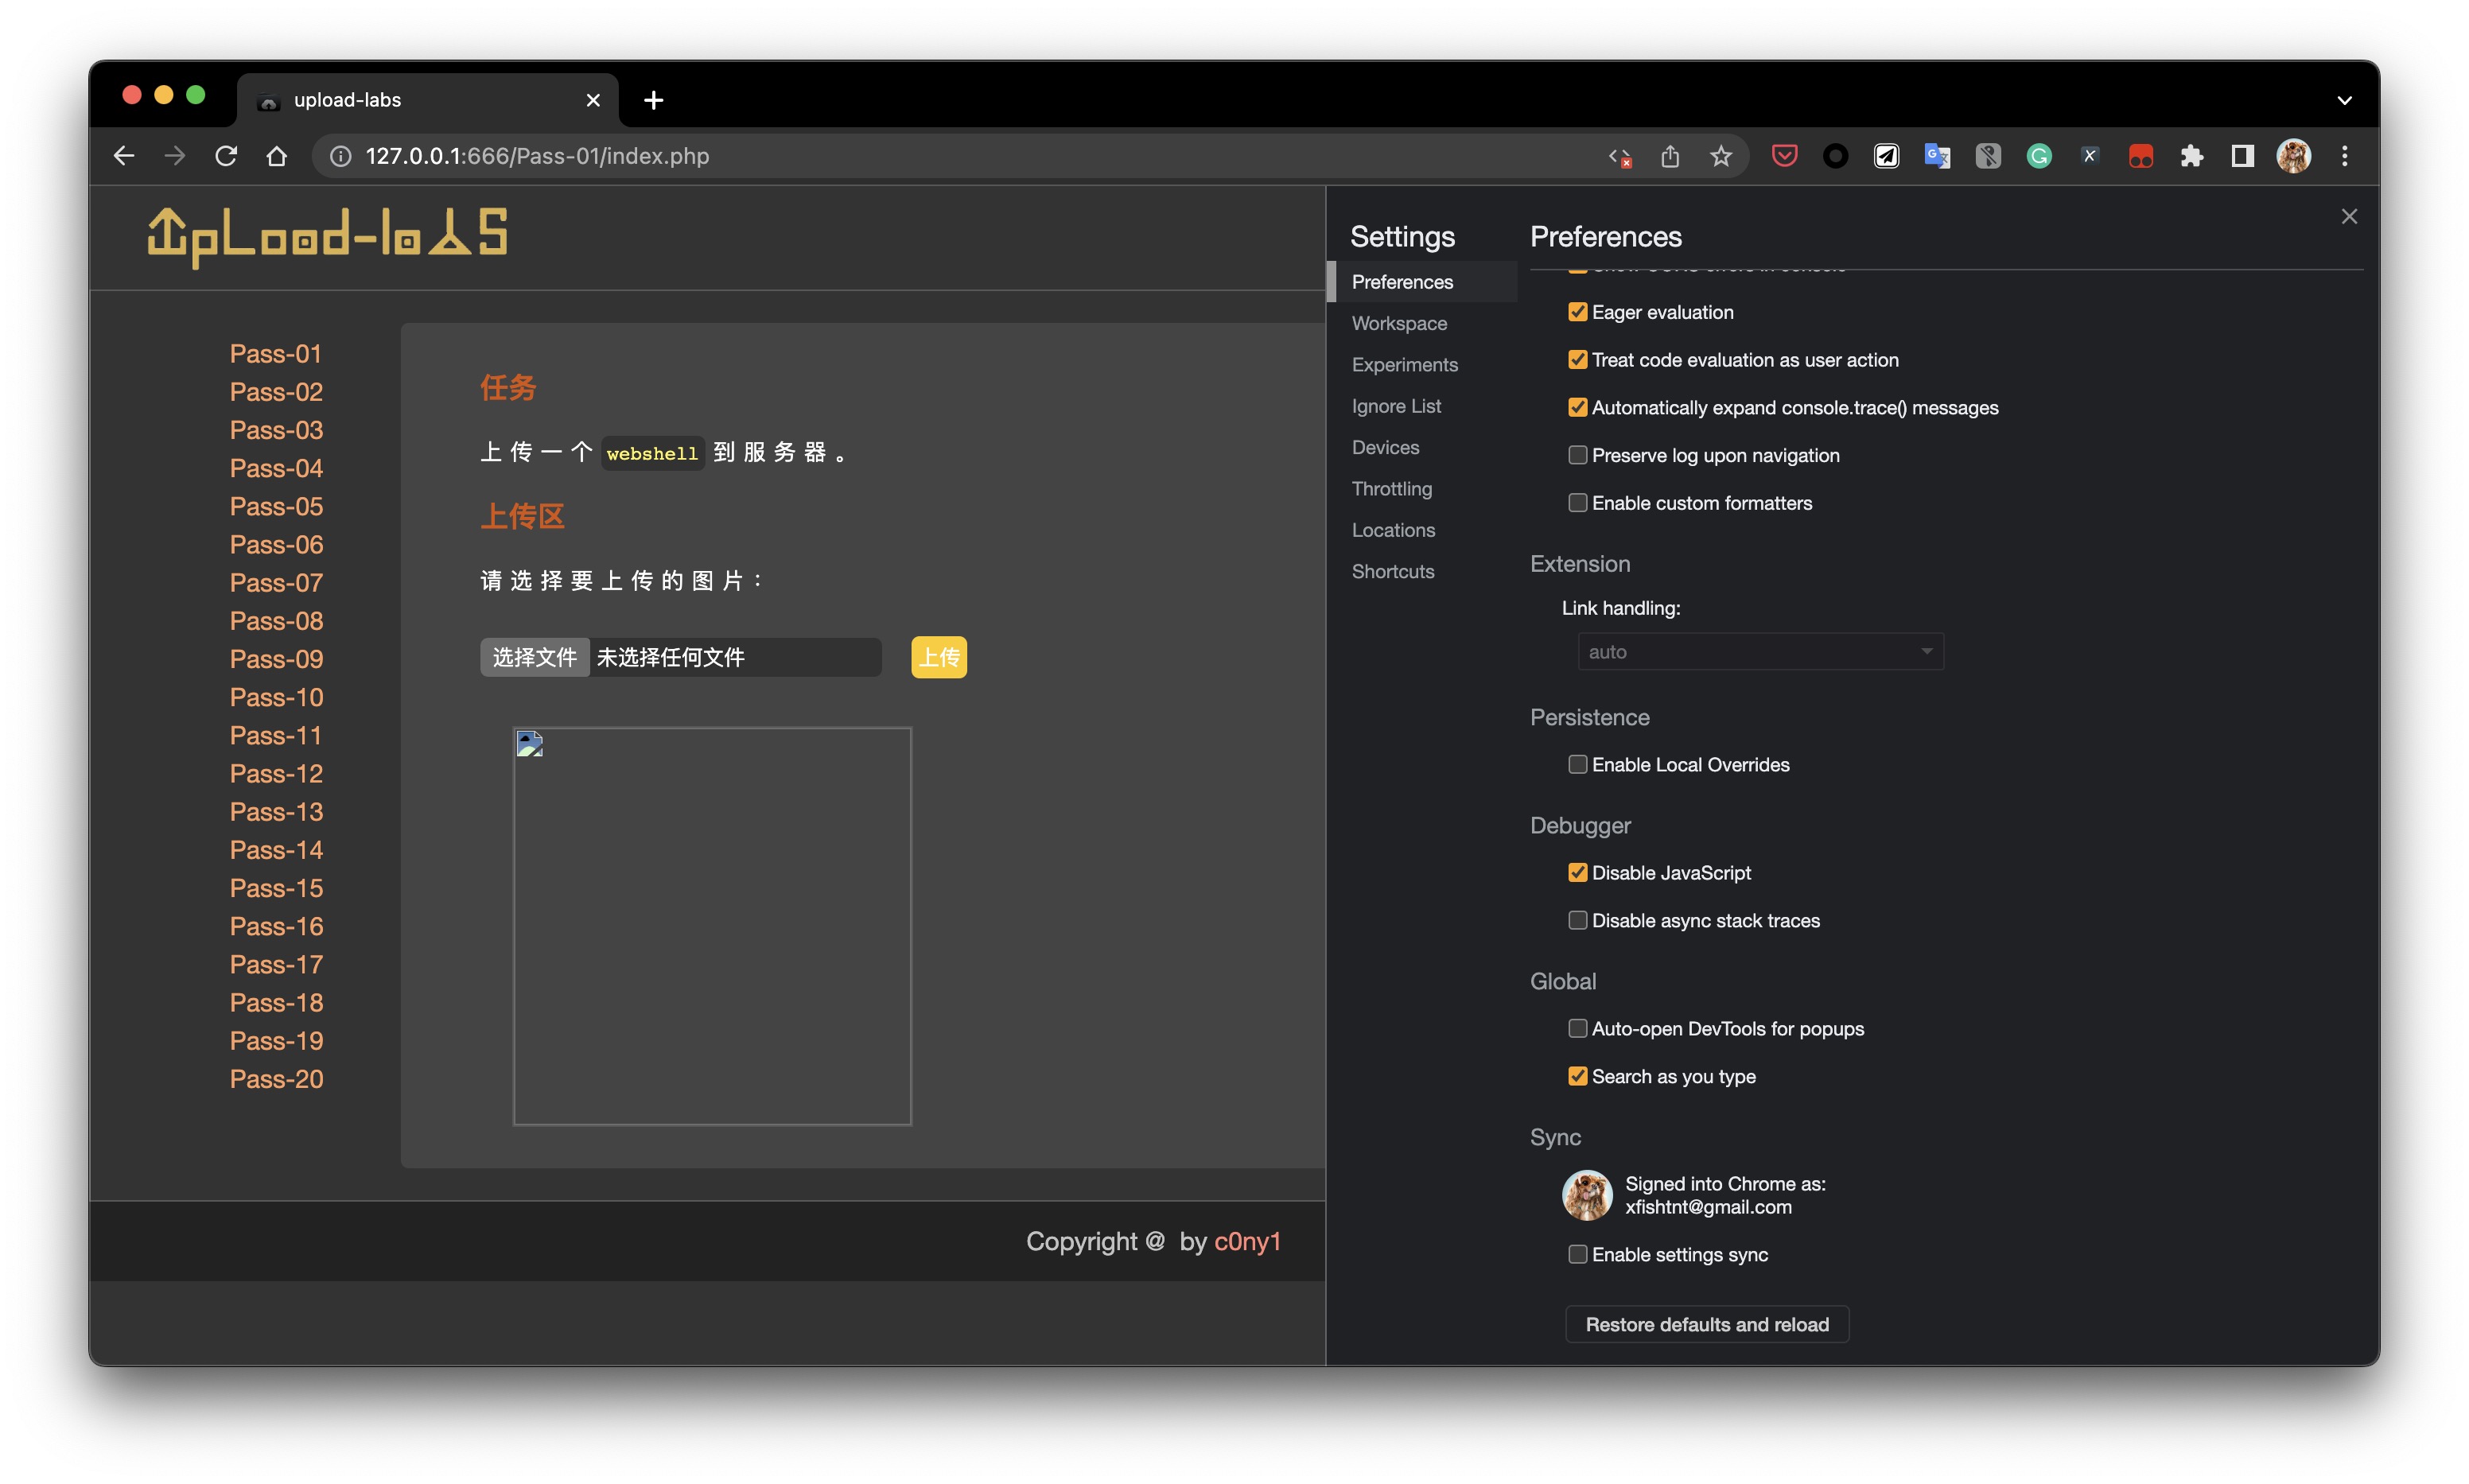Open the Extensions puzzle piece menu

(x=2191, y=156)
